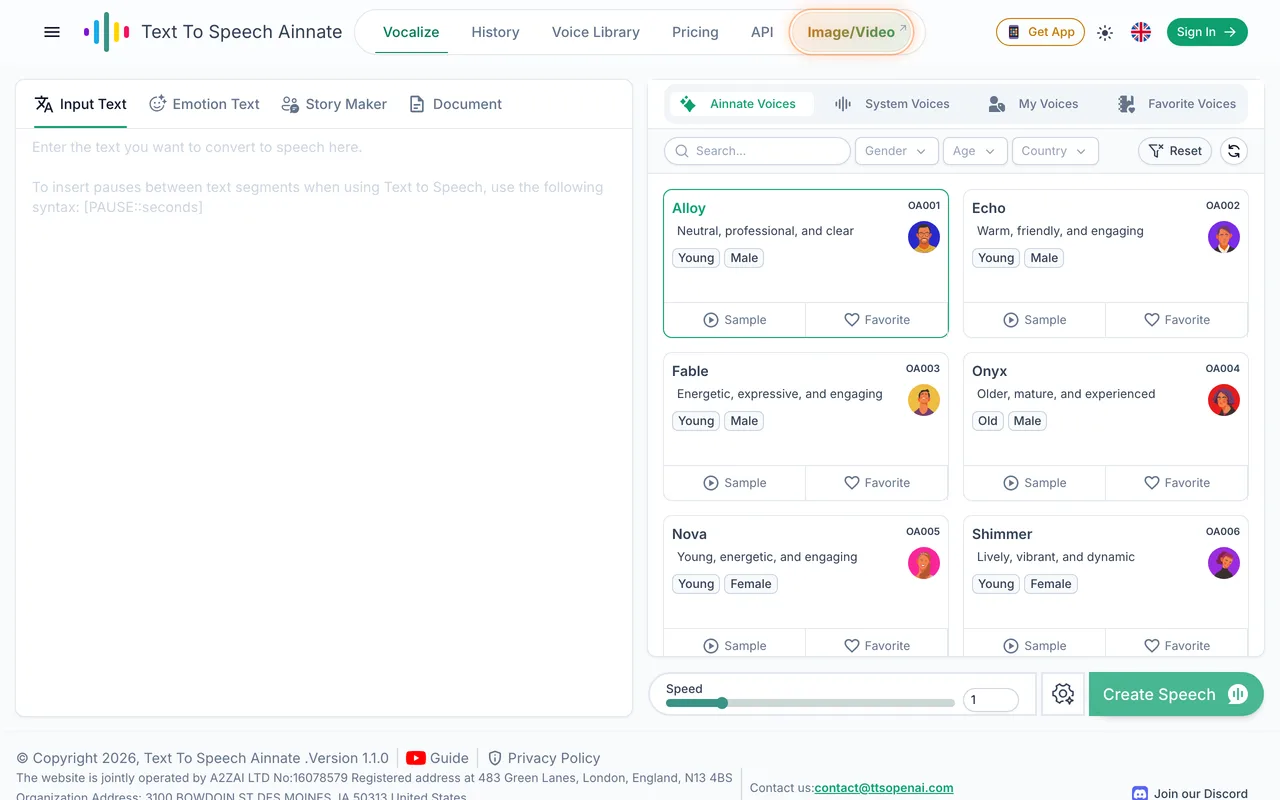Select the Onyx voice name
The width and height of the screenshot is (1280, 800).
(x=990, y=371)
